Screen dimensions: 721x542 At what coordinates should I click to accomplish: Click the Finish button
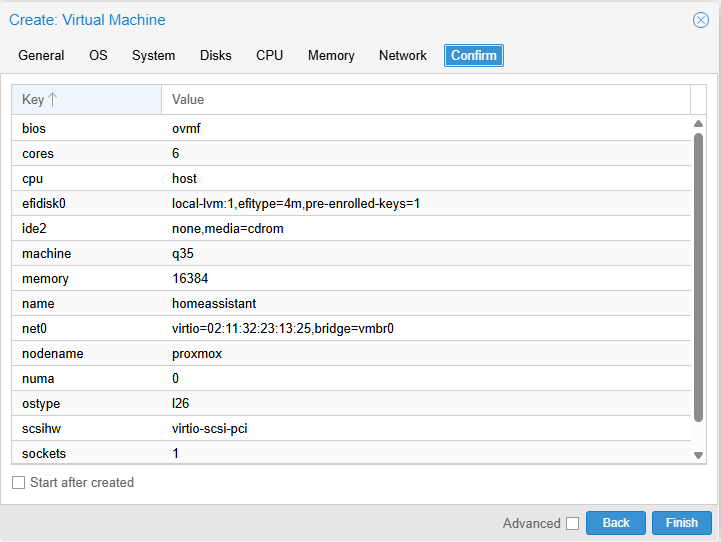coord(681,523)
